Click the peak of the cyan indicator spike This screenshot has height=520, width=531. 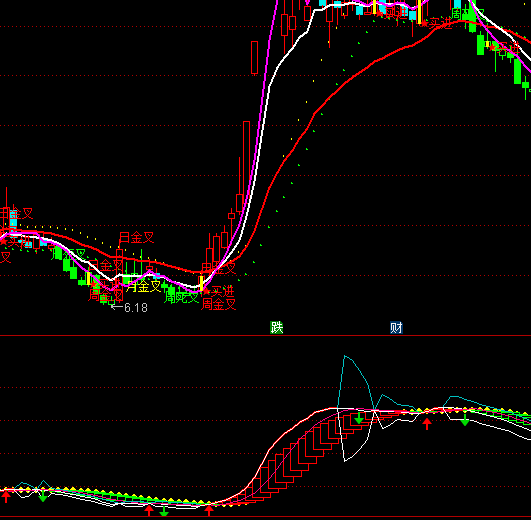(x=344, y=356)
